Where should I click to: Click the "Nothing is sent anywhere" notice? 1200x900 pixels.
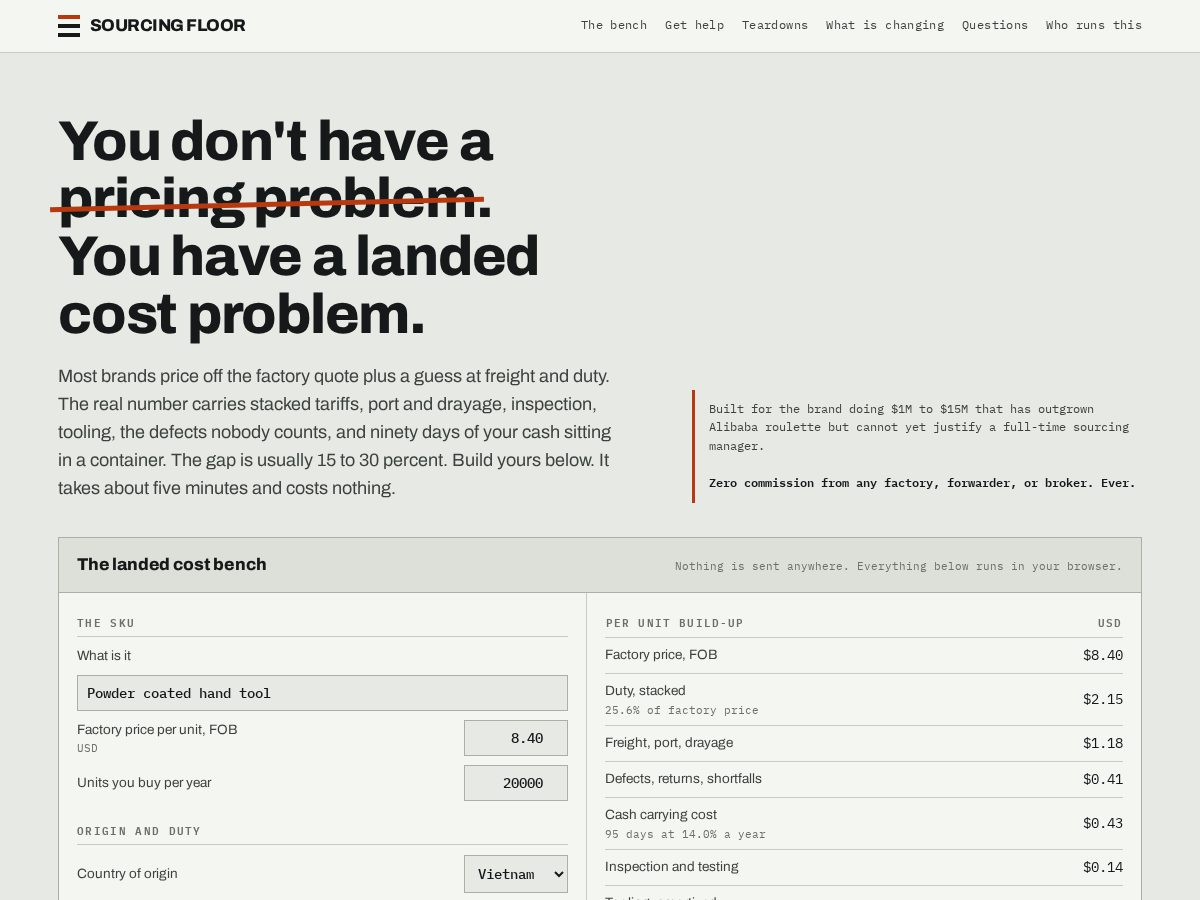pyautogui.click(x=898, y=566)
